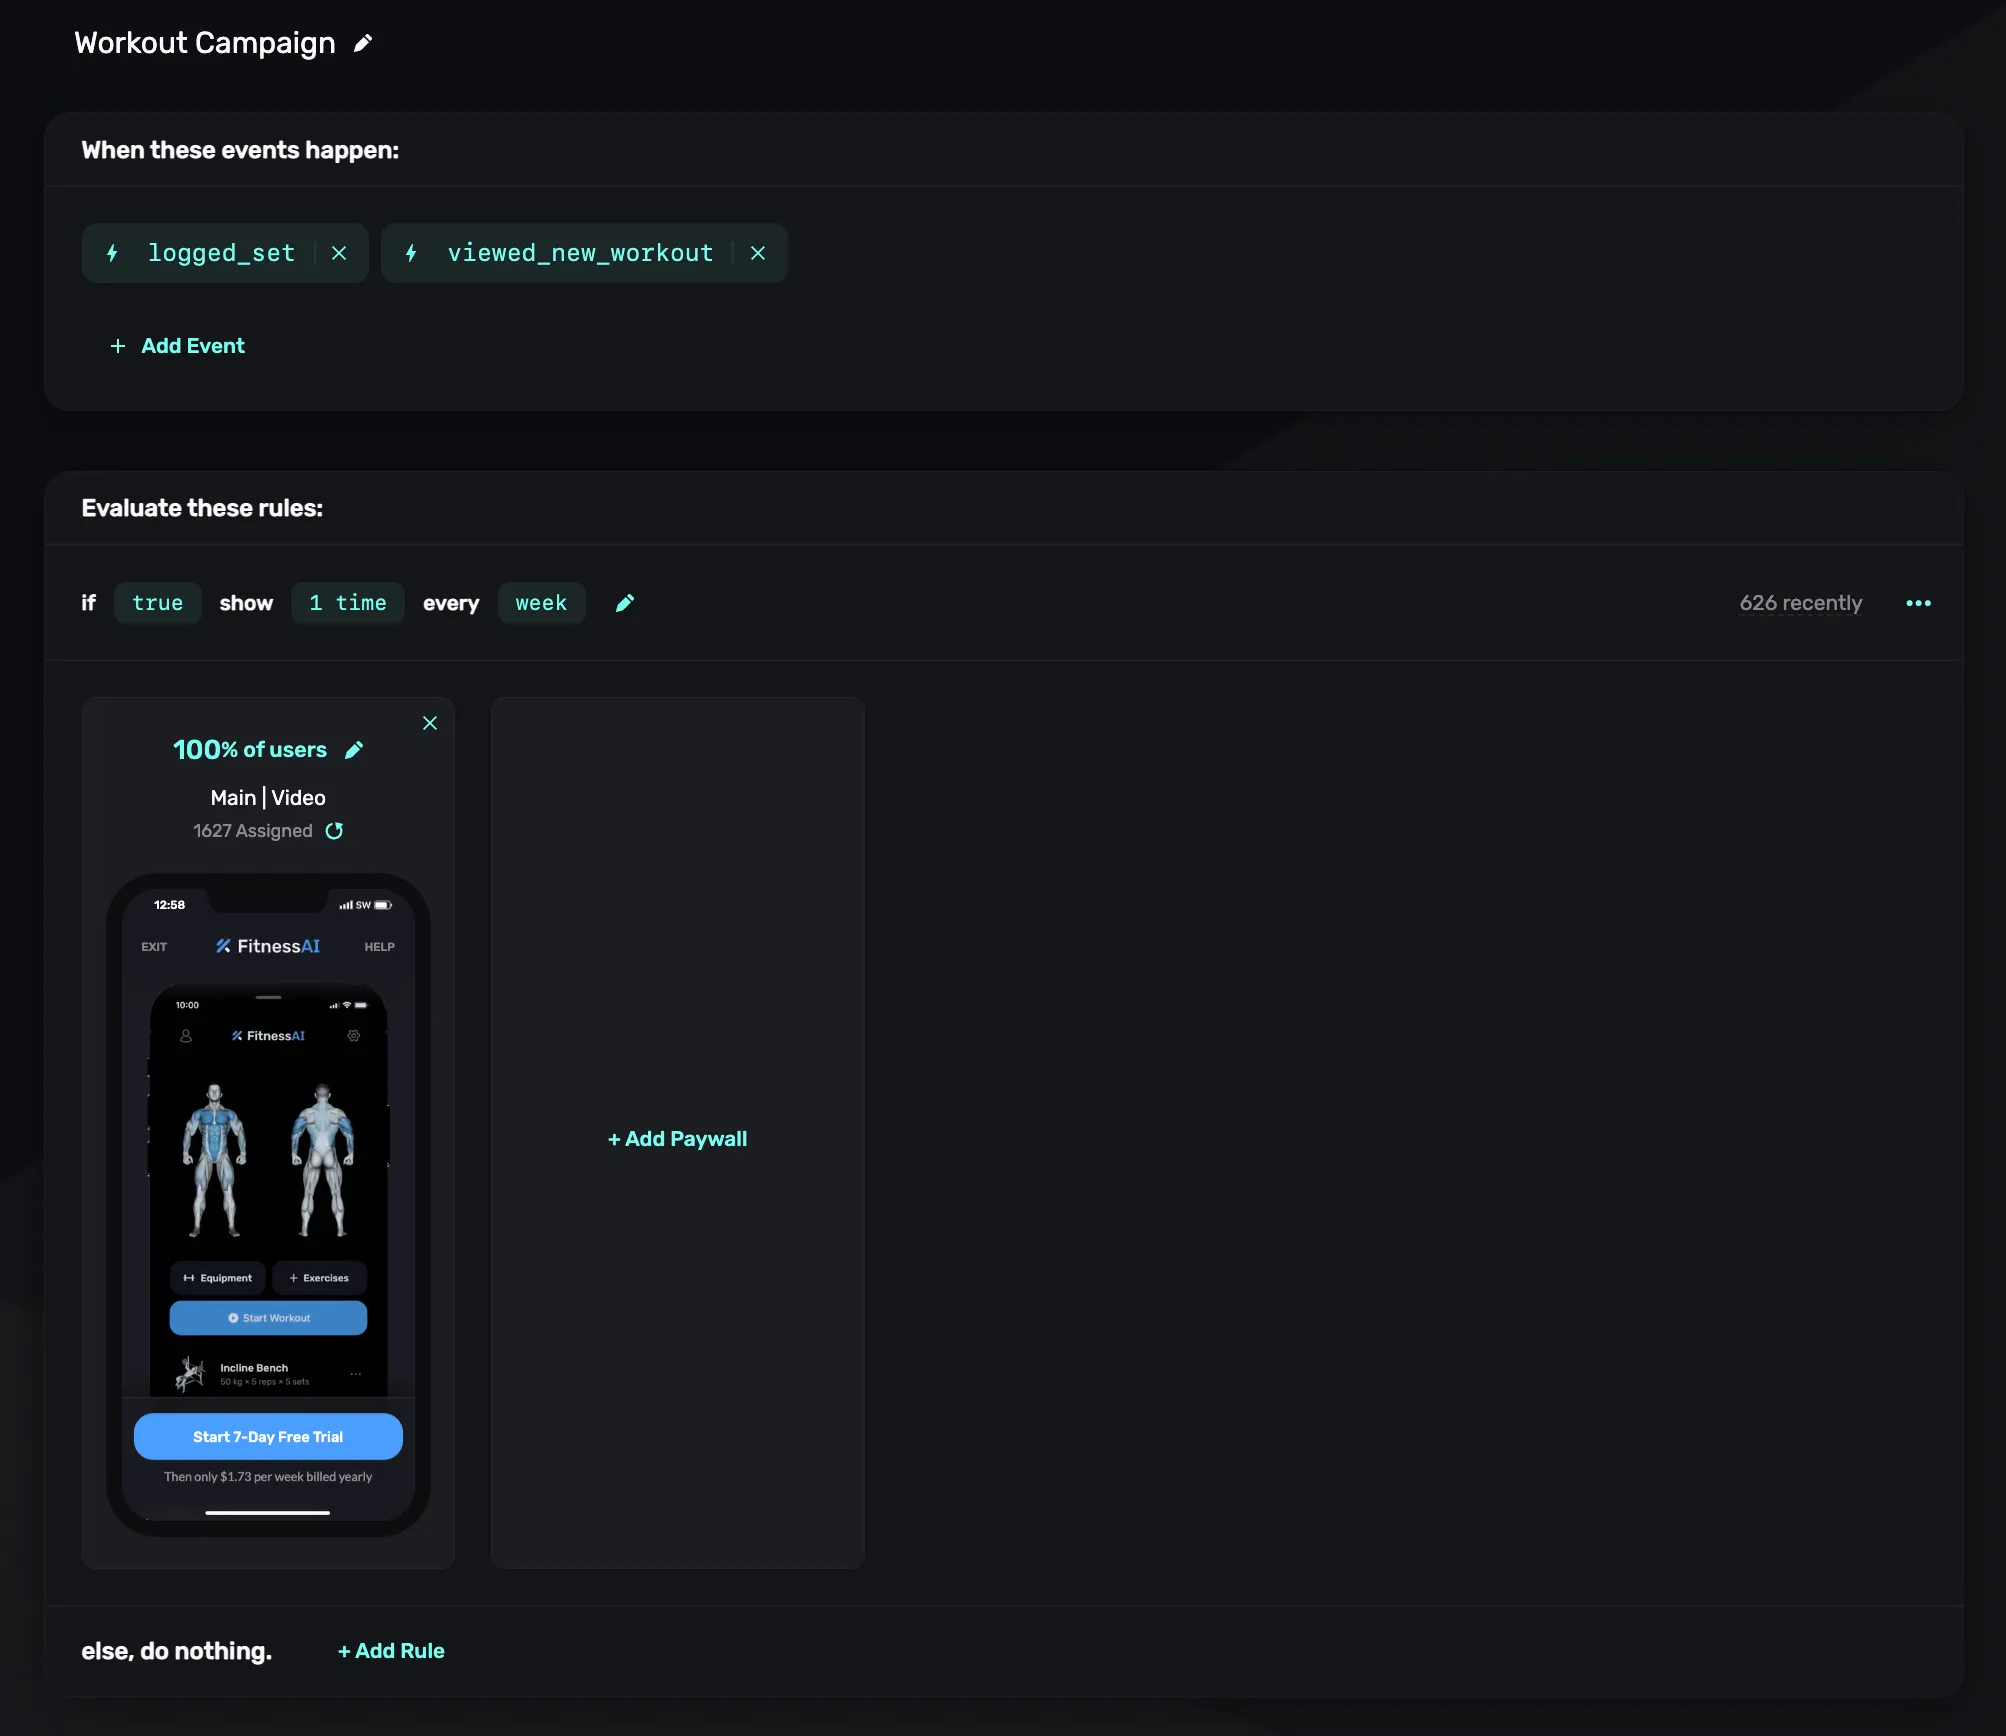Click the 'Then only $1.73 per week' text
Image resolution: width=2006 pixels, height=1736 pixels.
coord(268,1477)
